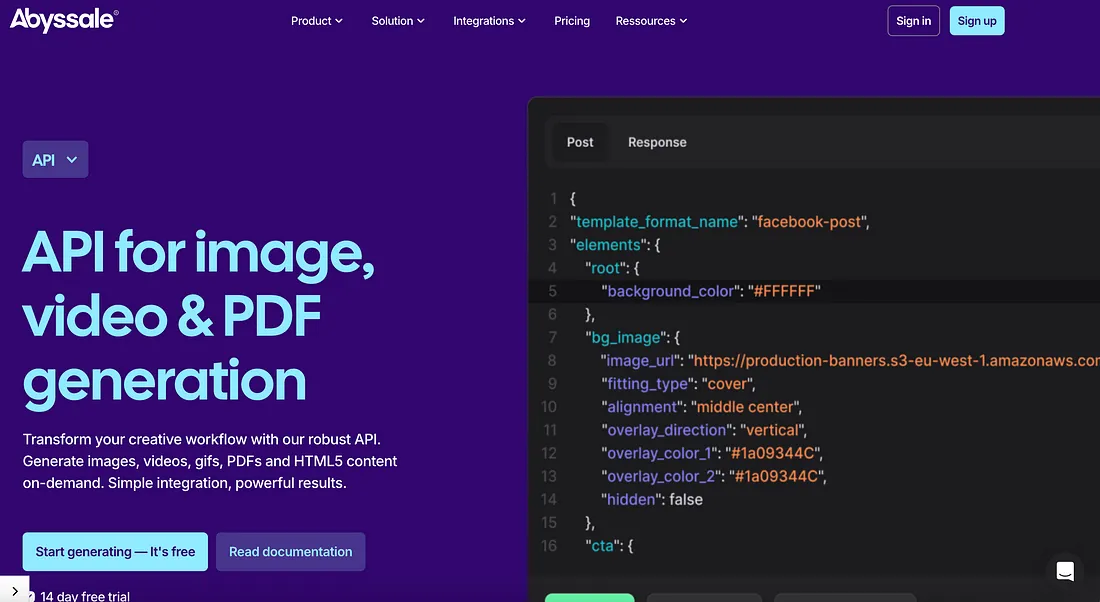Switch to the Response tab
Screen dimensions: 1100x602
(x=657, y=142)
